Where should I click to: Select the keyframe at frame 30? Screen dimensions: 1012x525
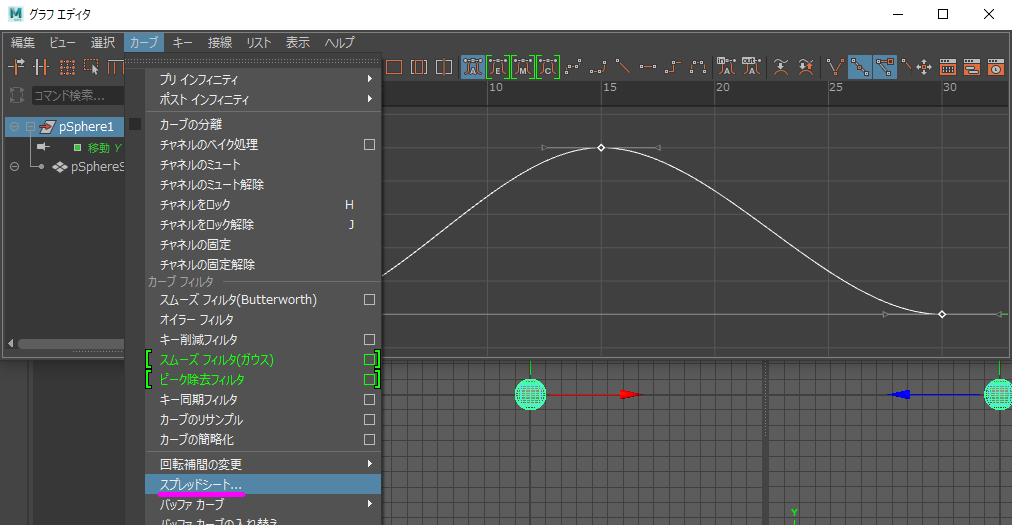(942, 314)
